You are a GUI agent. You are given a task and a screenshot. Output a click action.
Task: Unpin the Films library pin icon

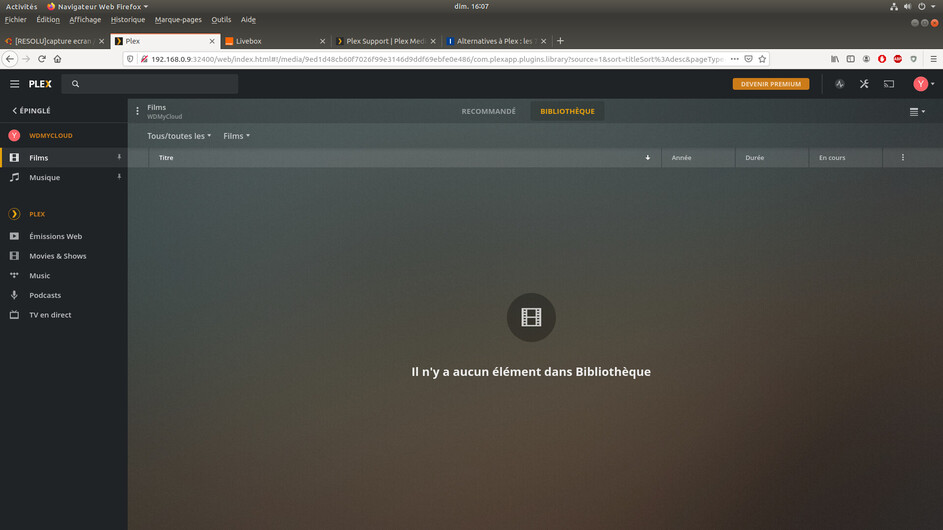tap(119, 157)
